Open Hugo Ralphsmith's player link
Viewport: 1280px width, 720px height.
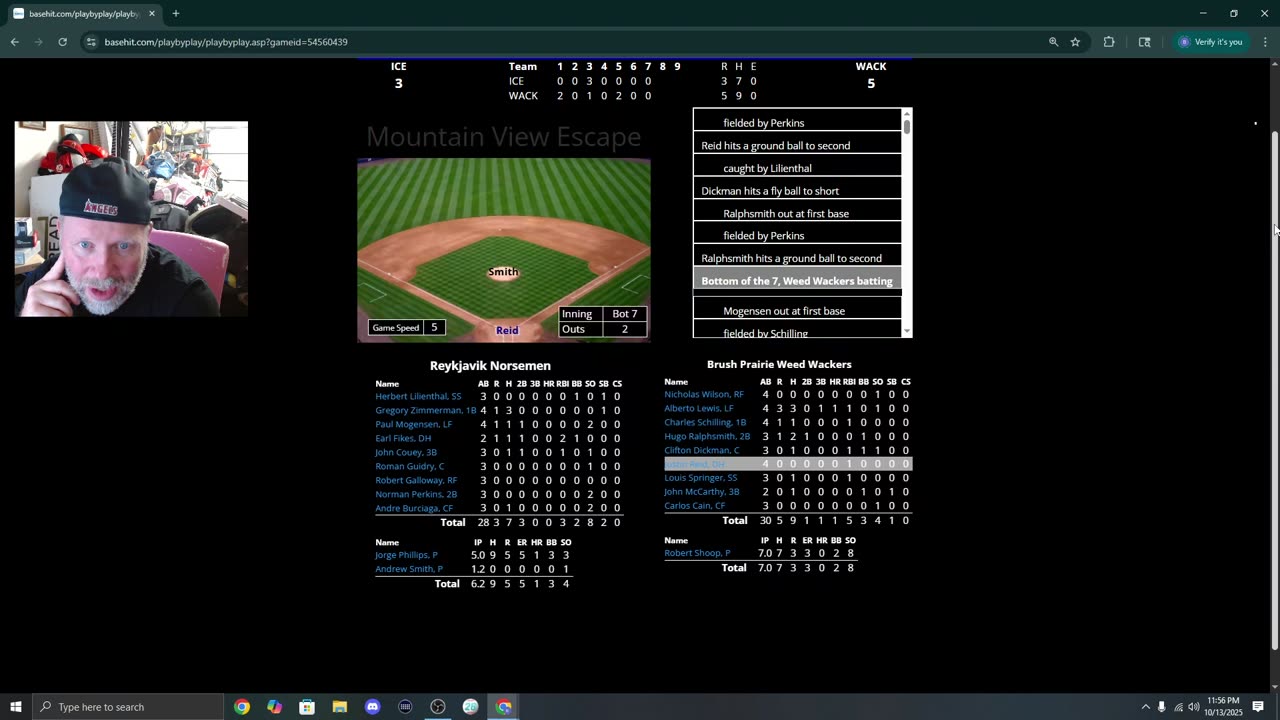(x=707, y=437)
